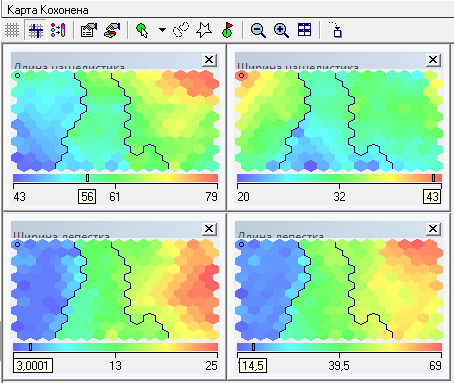Click scale label 13
This screenshot has width=454, height=383.
coord(115,366)
